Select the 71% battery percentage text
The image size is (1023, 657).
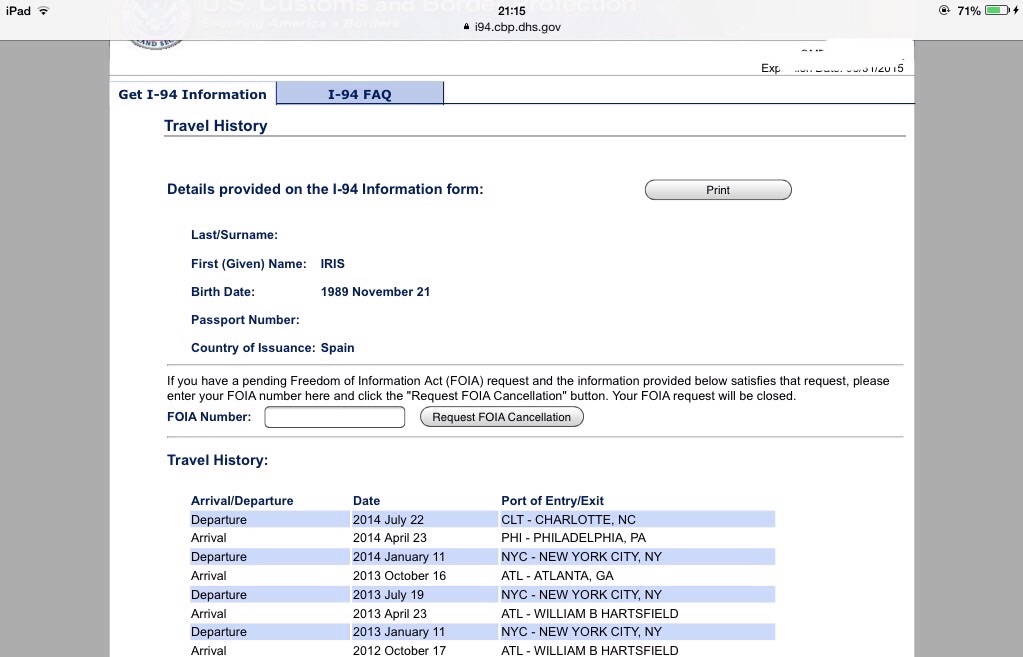969,10
